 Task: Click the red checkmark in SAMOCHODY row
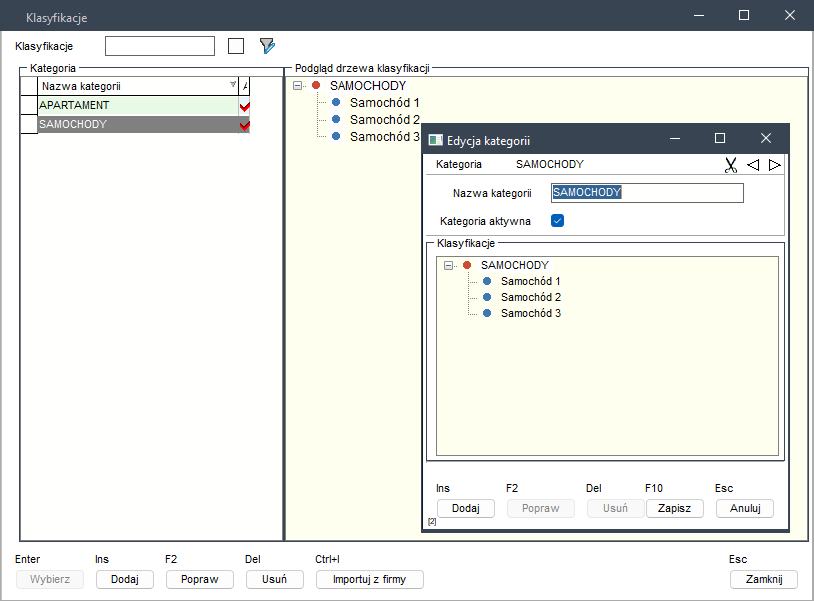pyautogui.click(x=244, y=125)
